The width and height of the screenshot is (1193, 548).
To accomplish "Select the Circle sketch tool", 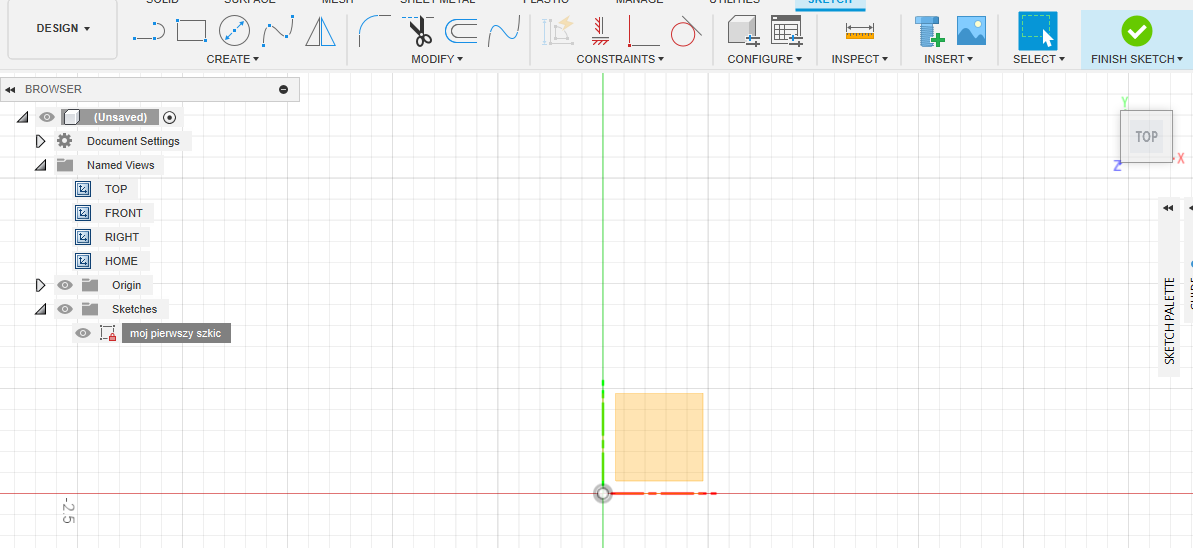I will (234, 31).
